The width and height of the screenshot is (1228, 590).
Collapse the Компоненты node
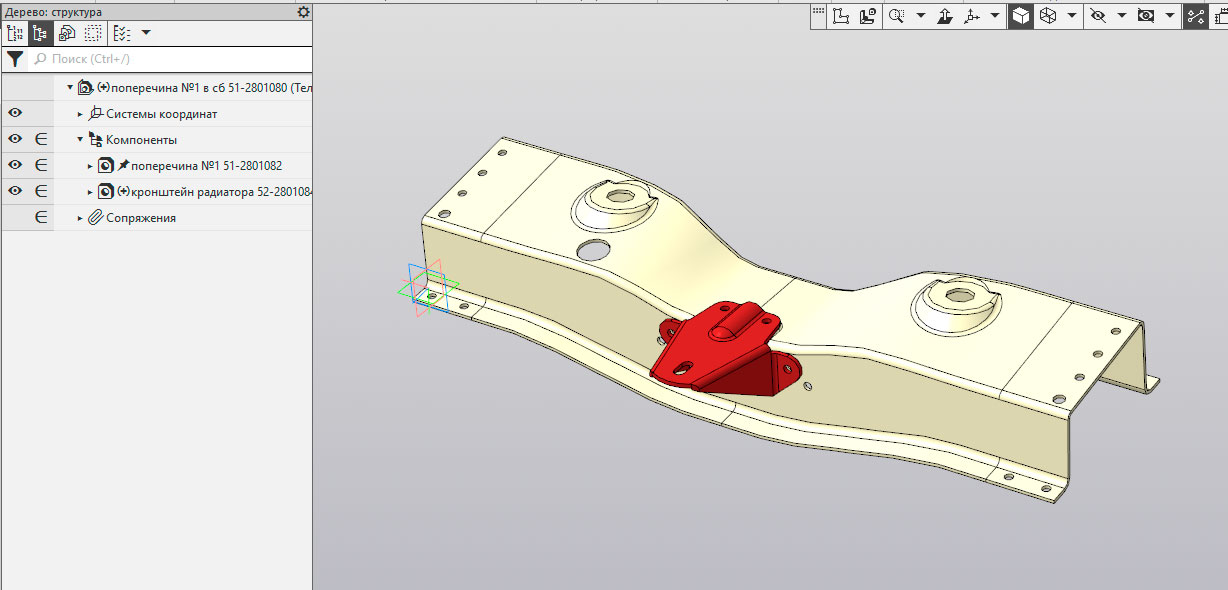tap(81, 140)
